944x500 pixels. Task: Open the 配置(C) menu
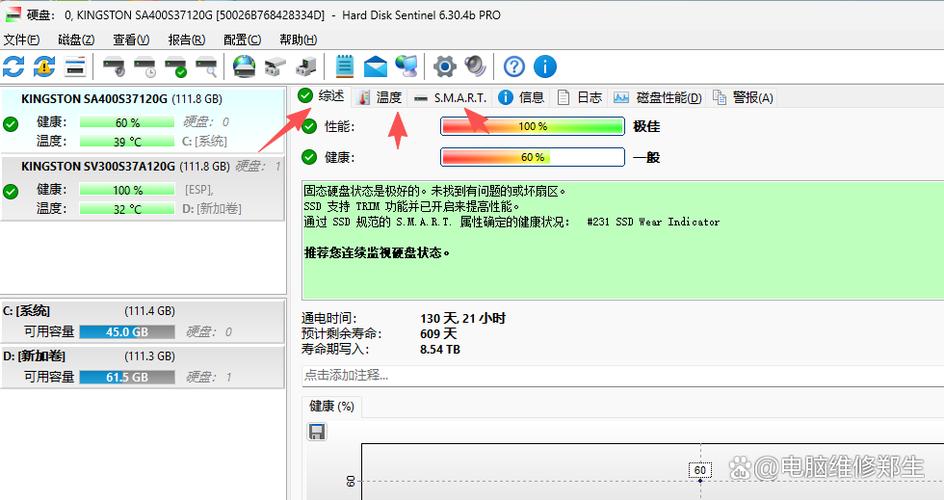click(x=242, y=40)
